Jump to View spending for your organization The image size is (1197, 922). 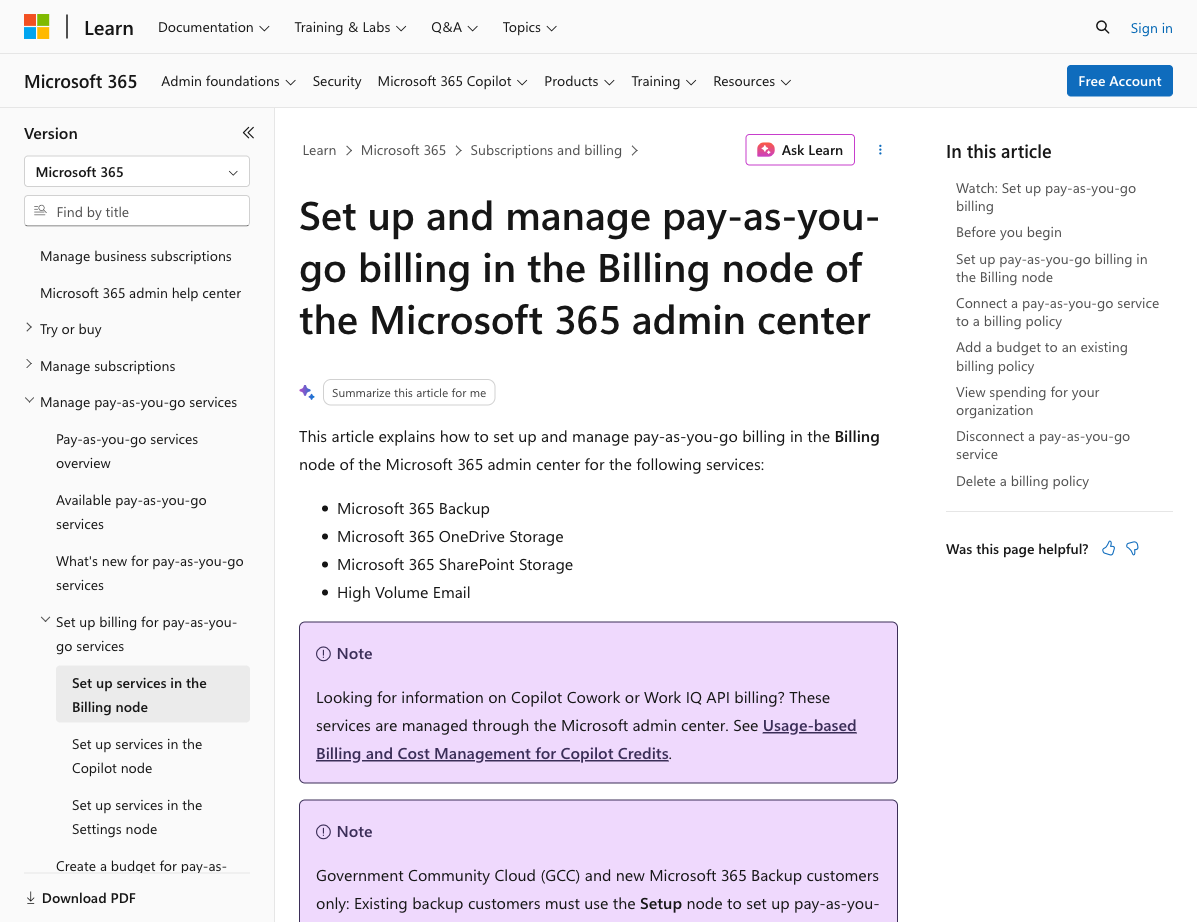[x=1028, y=401]
